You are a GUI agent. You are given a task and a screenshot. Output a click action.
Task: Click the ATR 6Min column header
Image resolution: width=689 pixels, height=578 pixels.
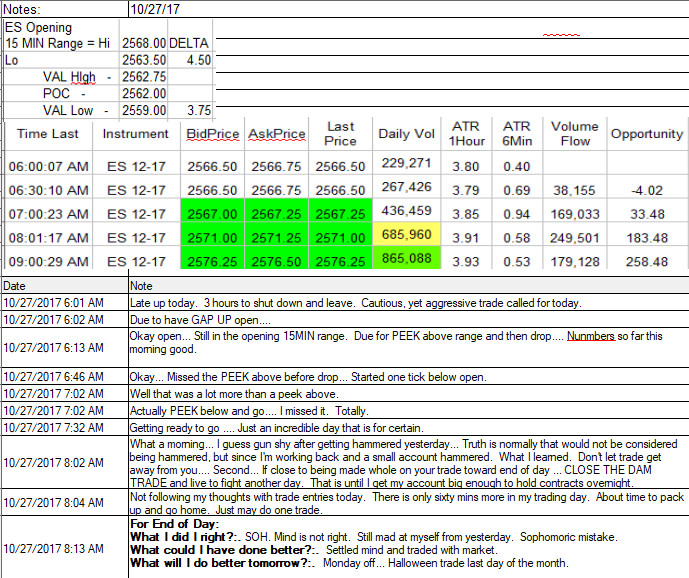tap(517, 134)
